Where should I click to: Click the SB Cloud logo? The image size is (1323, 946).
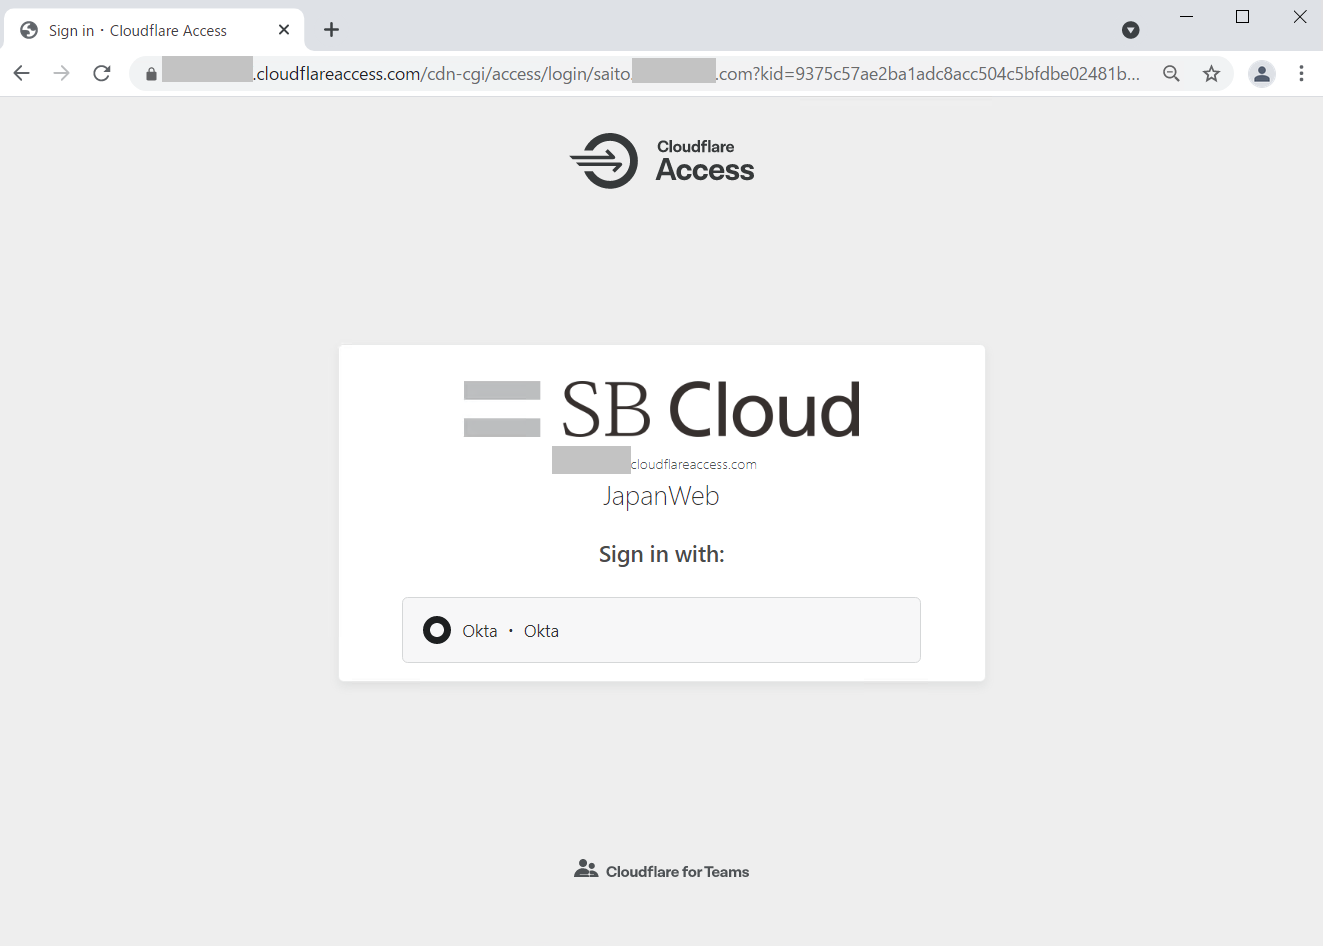pyautogui.click(x=662, y=409)
